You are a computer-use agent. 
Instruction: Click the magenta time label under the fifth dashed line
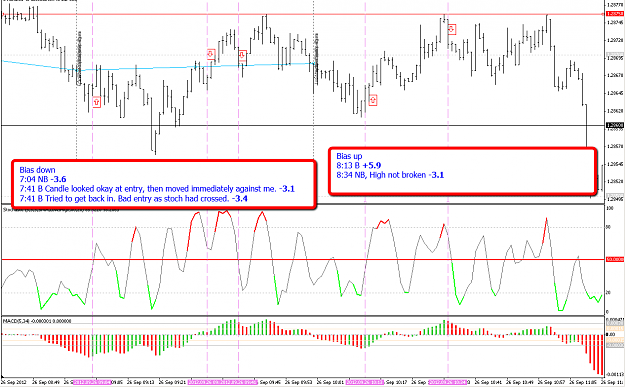tap(448, 382)
